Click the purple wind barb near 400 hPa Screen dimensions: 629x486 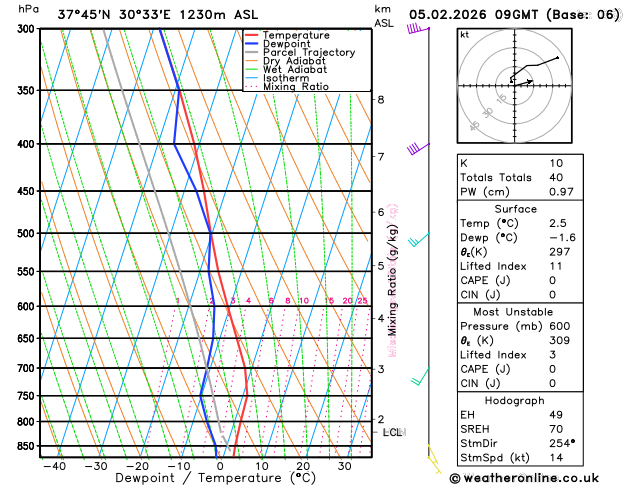click(414, 149)
